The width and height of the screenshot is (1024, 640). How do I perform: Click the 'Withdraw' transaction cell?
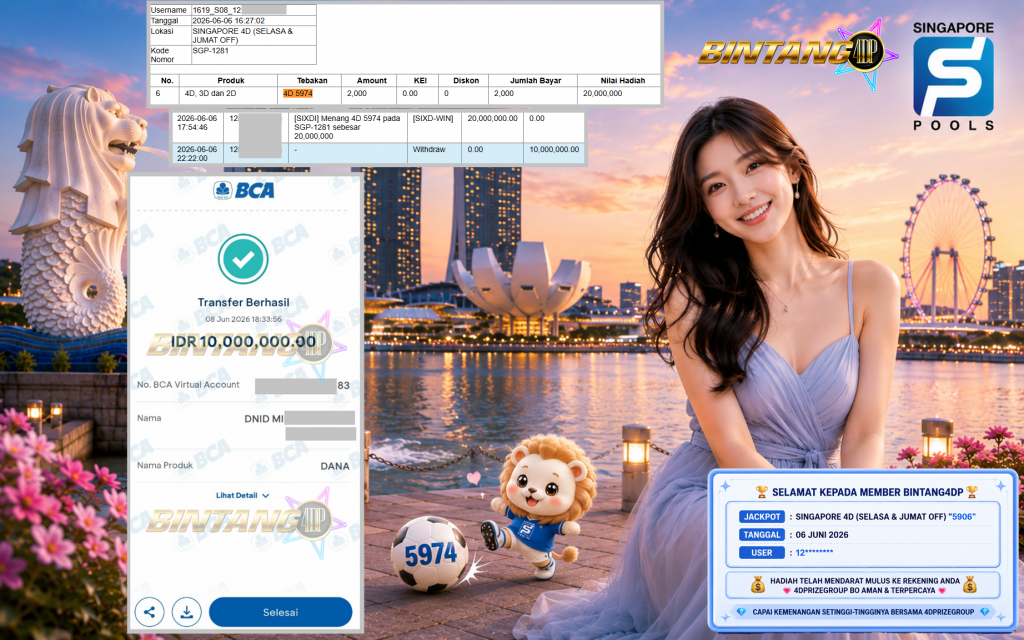pyautogui.click(x=429, y=150)
